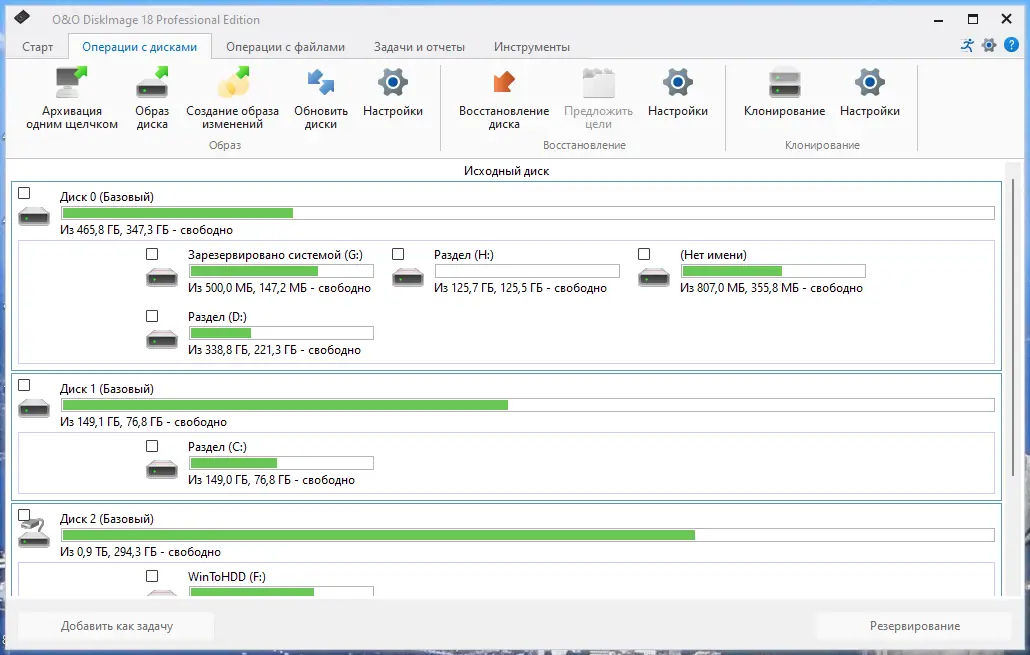The width and height of the screenshot is (1030, 655).
Task: Check the «Раздел (H:)» checkbox
Action: (x=398, y=254)
